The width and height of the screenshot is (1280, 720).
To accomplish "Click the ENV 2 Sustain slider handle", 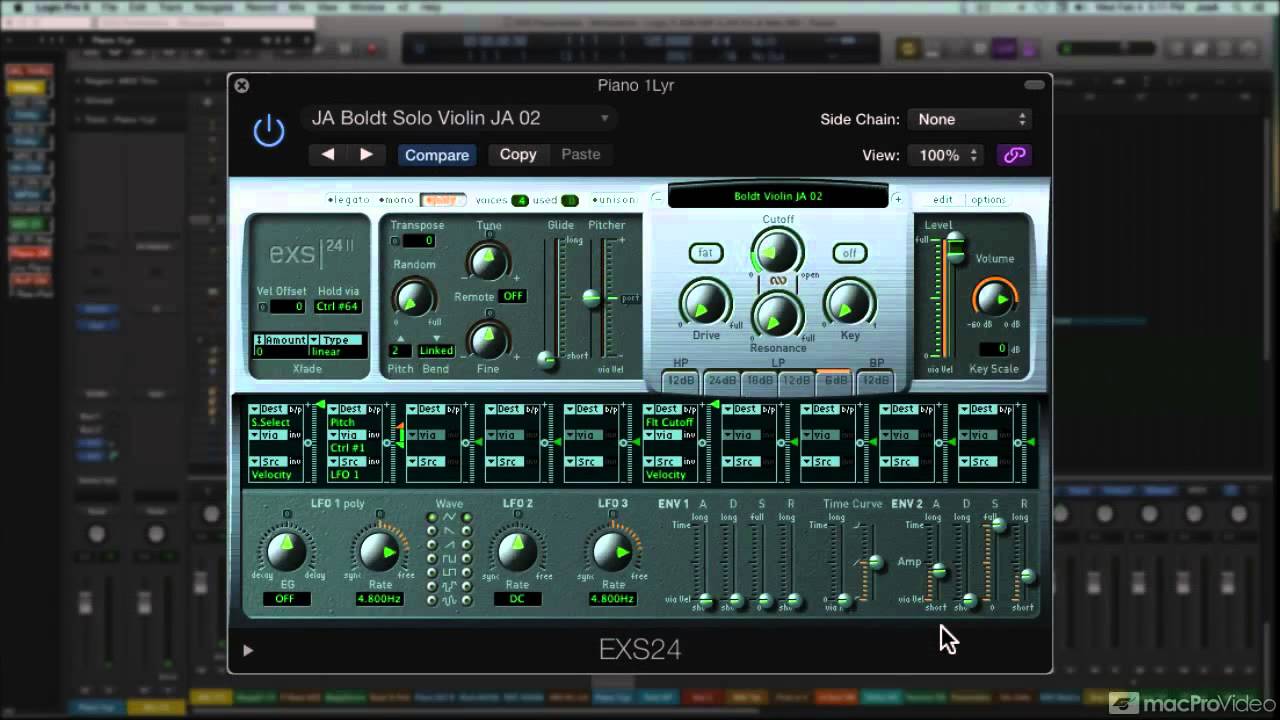I will pos(997,524).
